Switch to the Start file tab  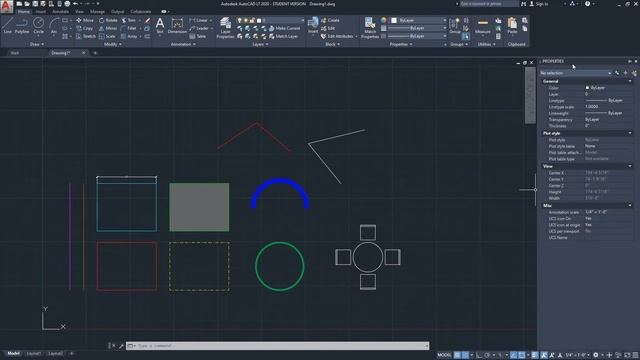tap(15, 53)
